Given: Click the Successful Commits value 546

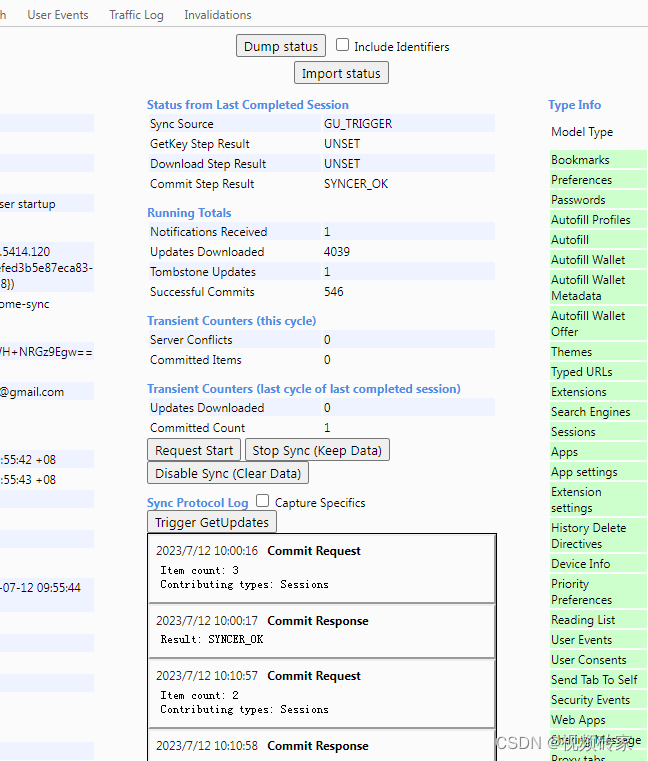Looking at the screenshot, I should (333, 291).
